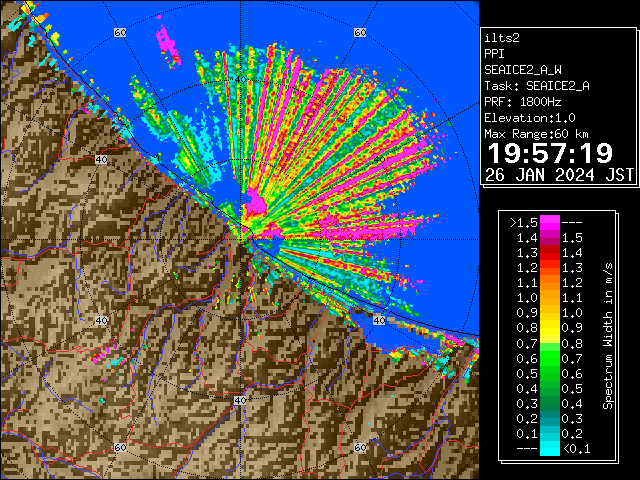The width and height of the screenshot is (640, 480).
Task: Click the yellow 0.9 legend swatch
Action: point(550,320)
